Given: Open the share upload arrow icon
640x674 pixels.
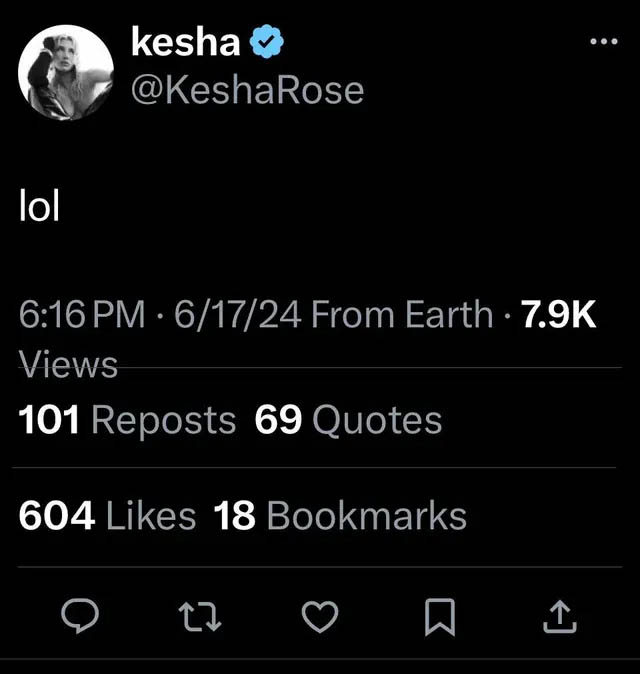Looking at the screenshot, I should point(560,617).
